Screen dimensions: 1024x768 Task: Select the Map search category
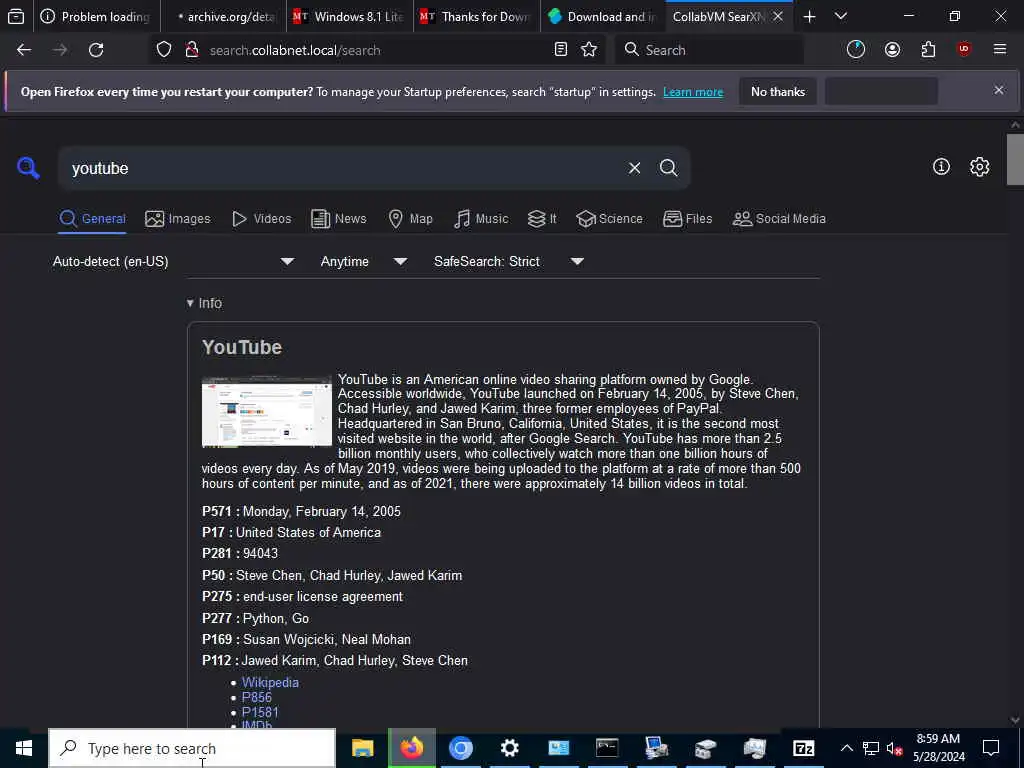(x=410, y=219)
